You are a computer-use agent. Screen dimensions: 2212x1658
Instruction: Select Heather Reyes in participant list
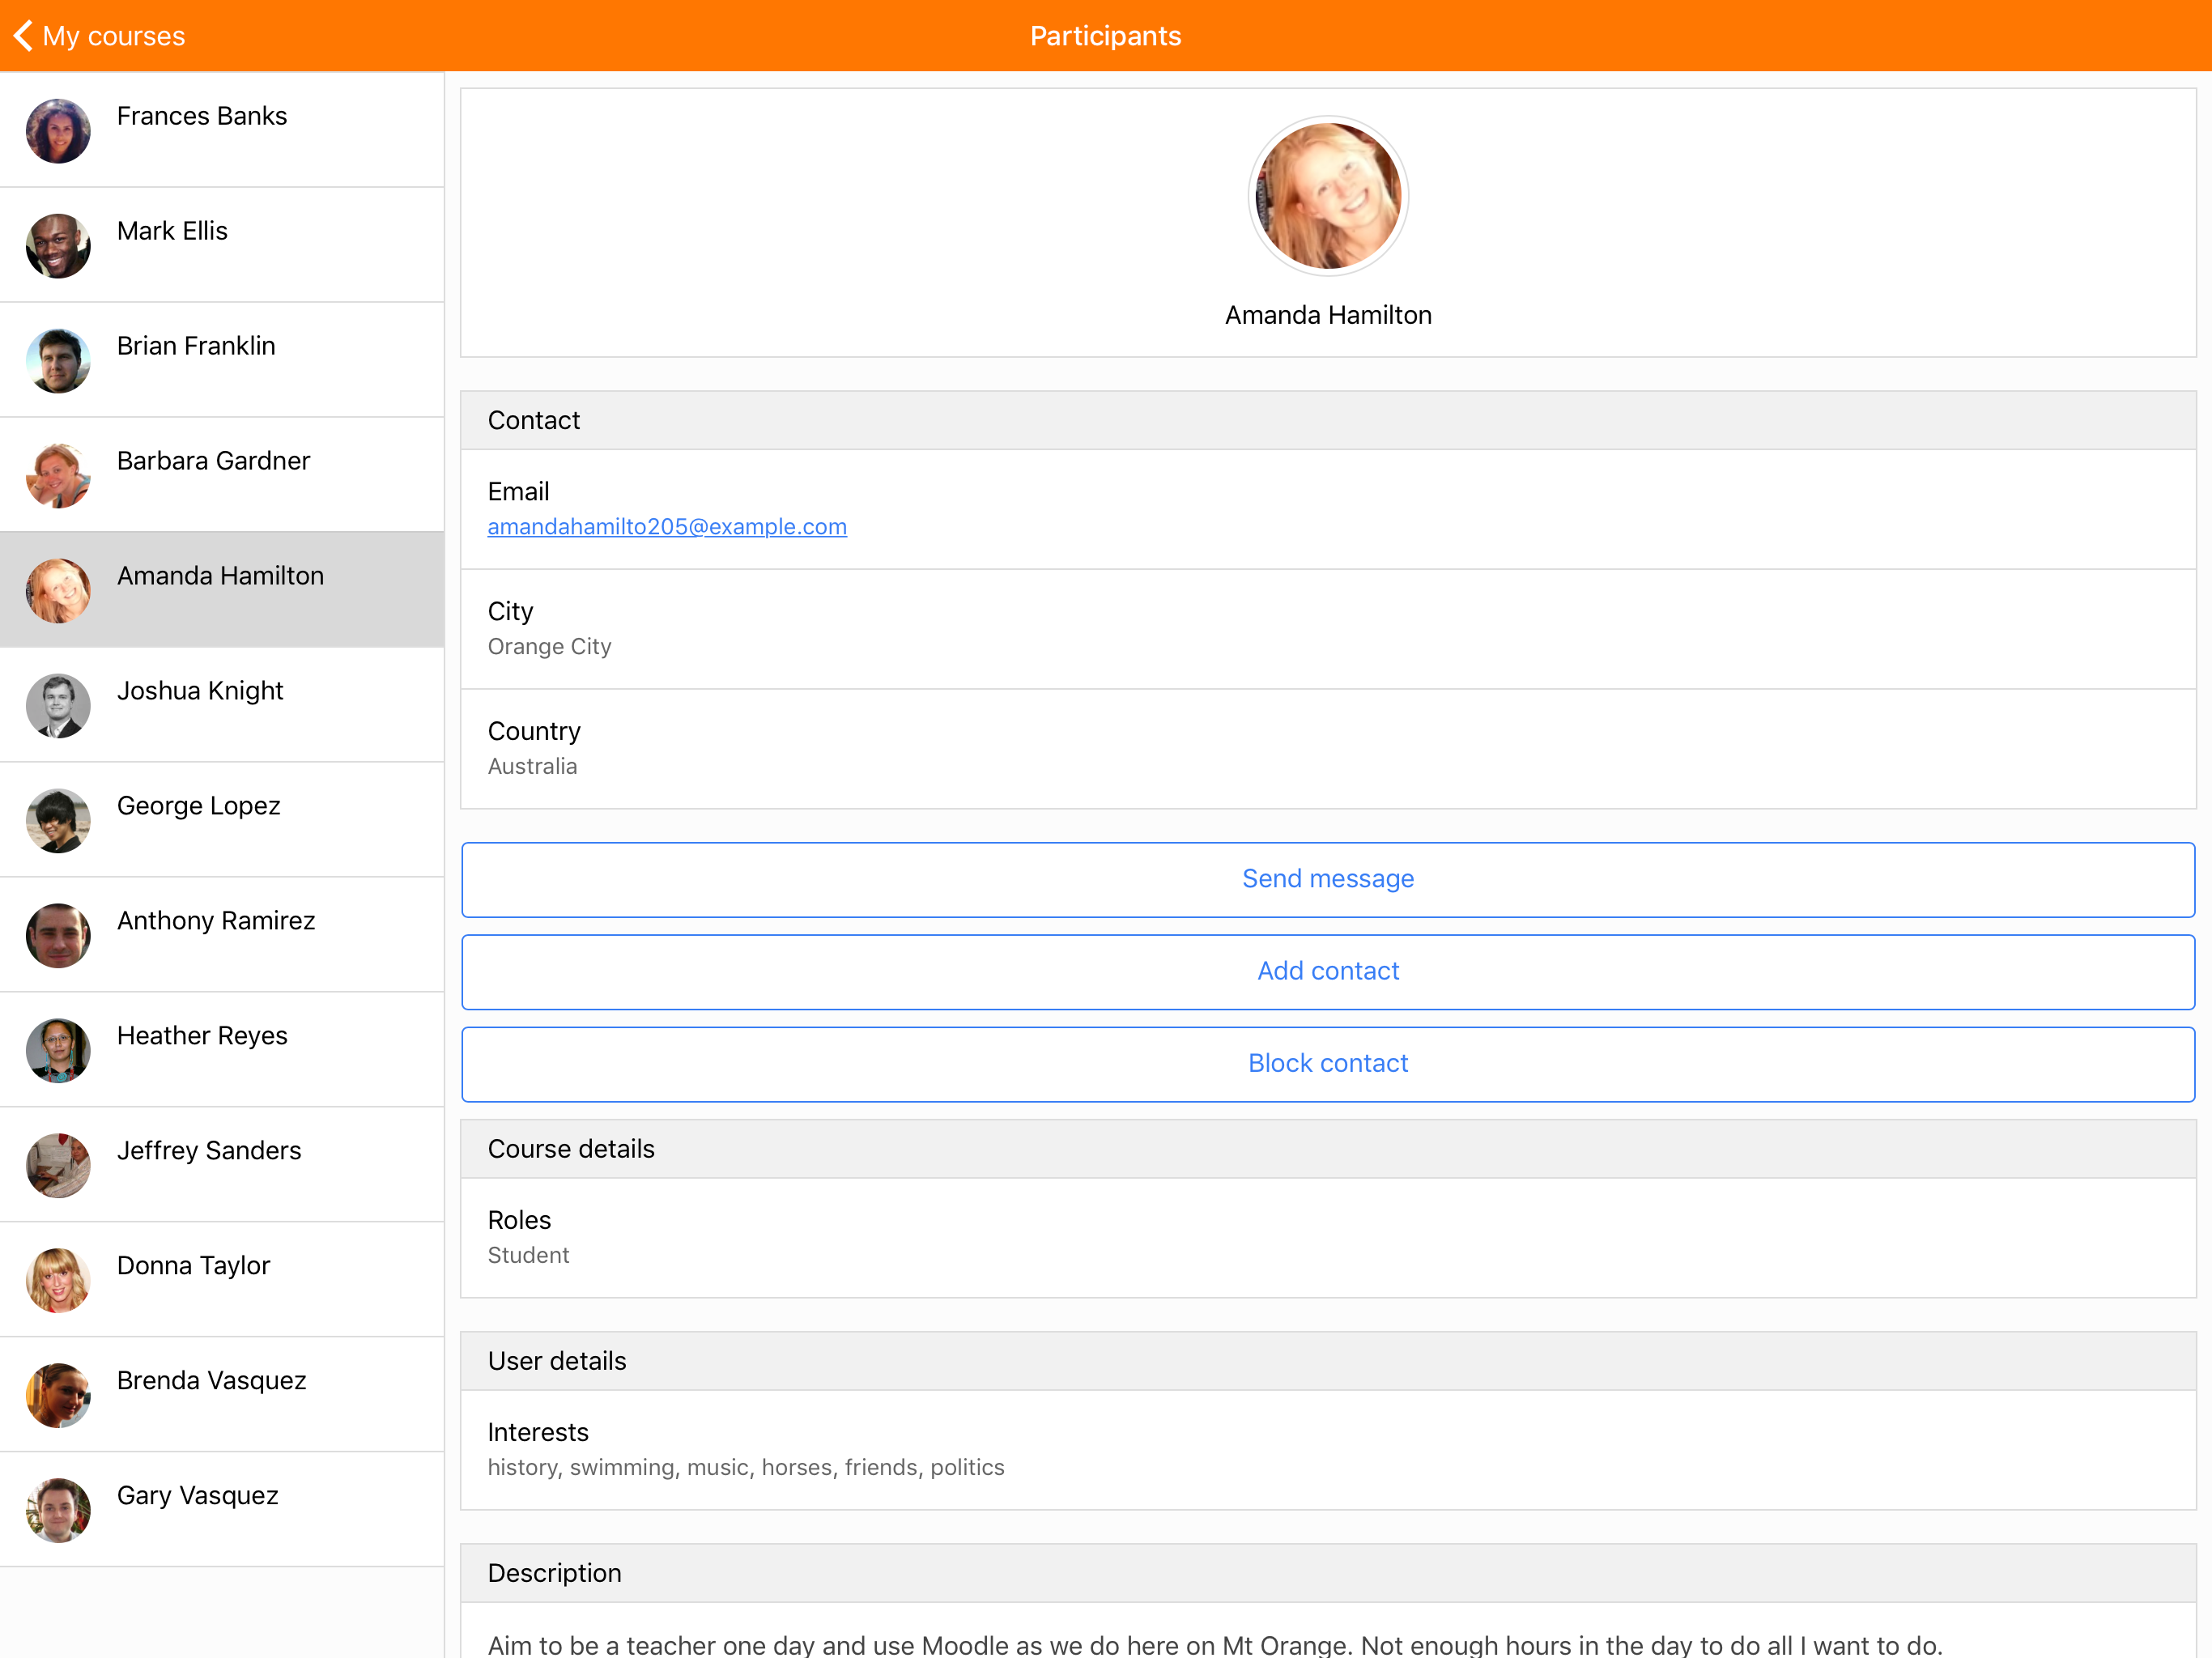(222, 1050)
